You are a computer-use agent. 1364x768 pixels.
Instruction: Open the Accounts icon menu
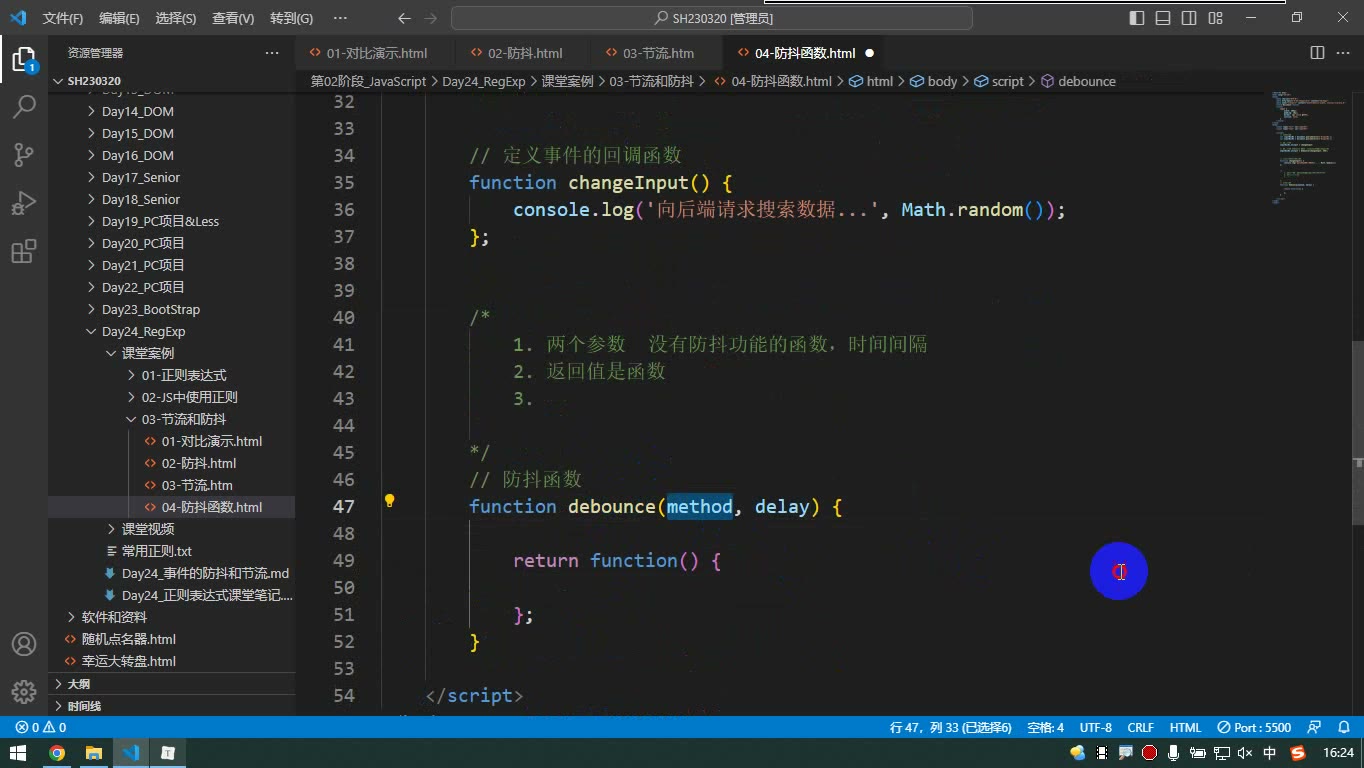pos(24,644)
